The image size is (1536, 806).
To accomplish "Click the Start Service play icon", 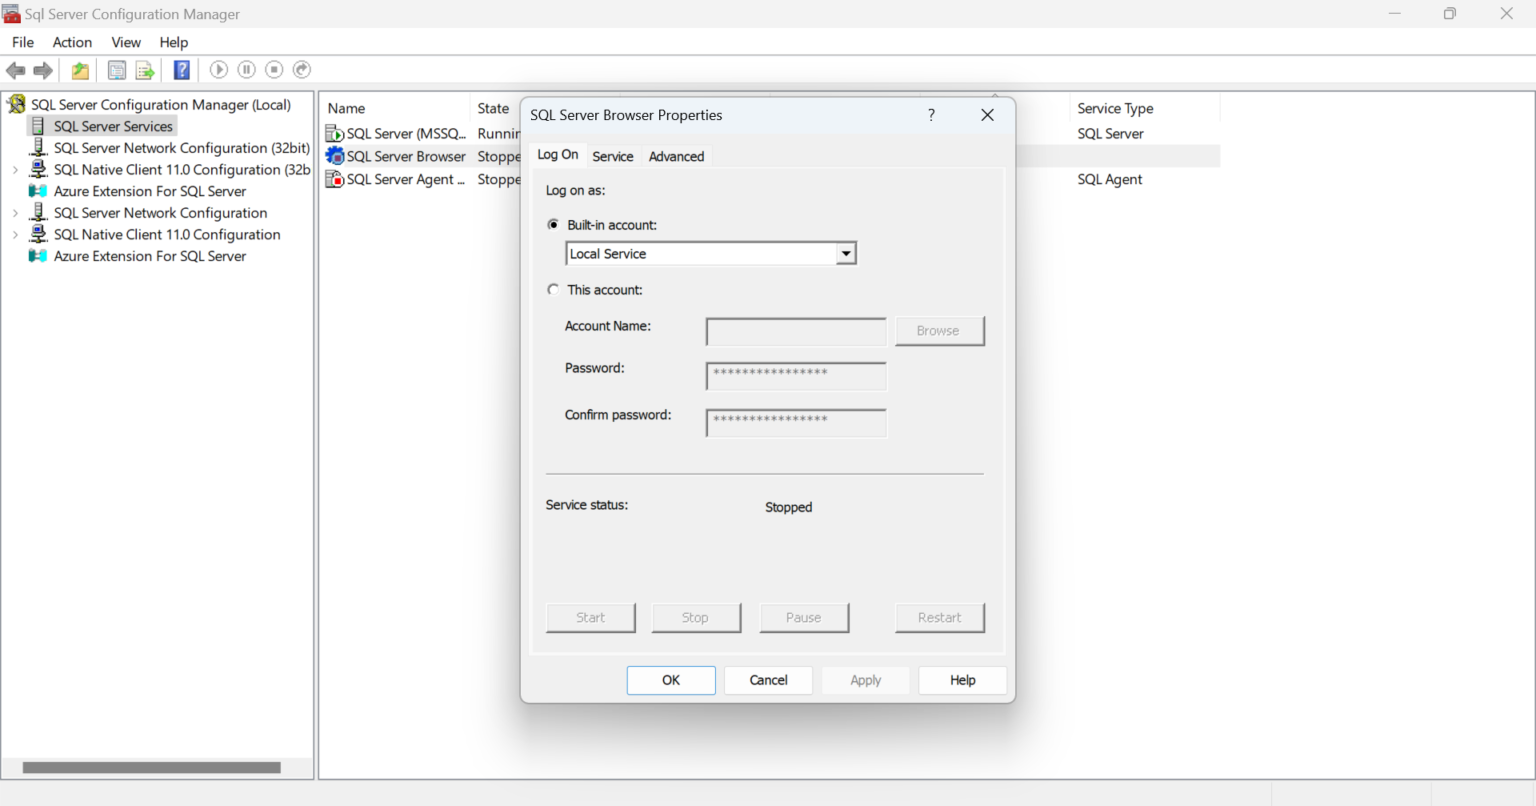I will 218,70.
